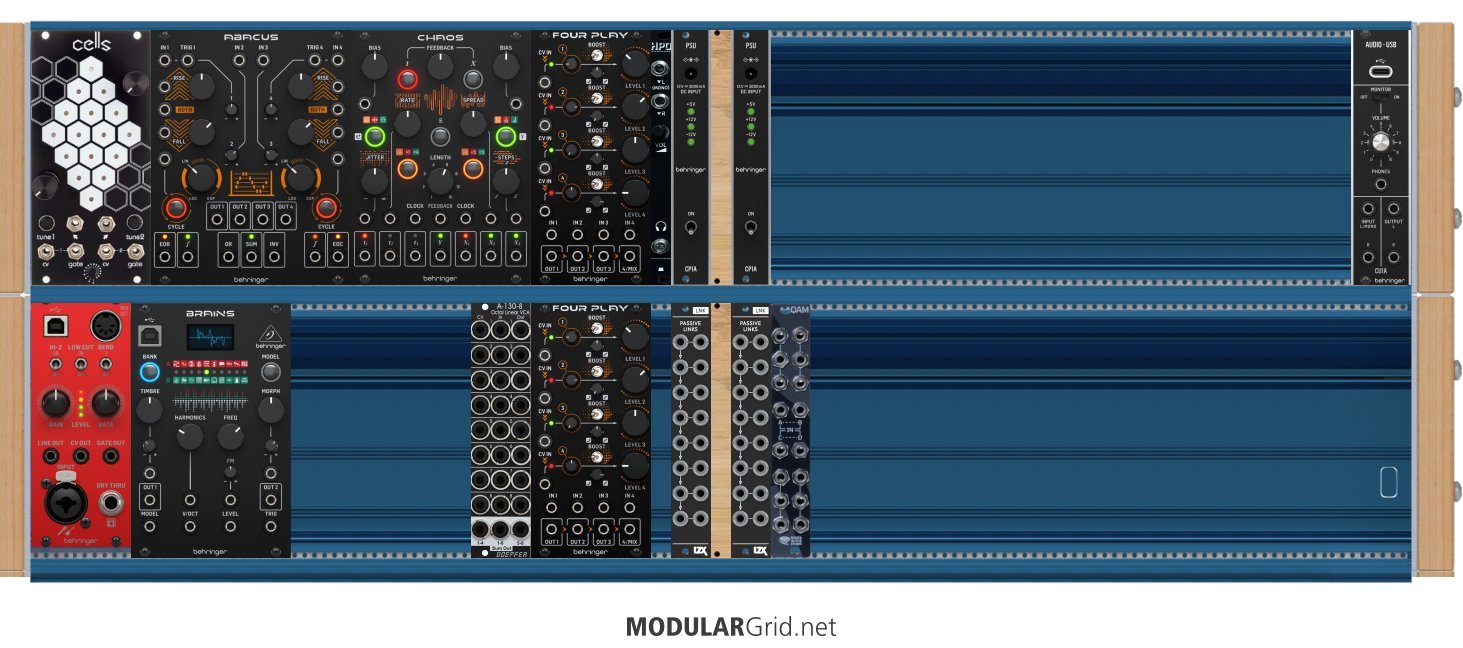The width and height of the screenshot is (1463, 648).
Task: Click the INV jack on Abacus
Action: coord(275,258)
